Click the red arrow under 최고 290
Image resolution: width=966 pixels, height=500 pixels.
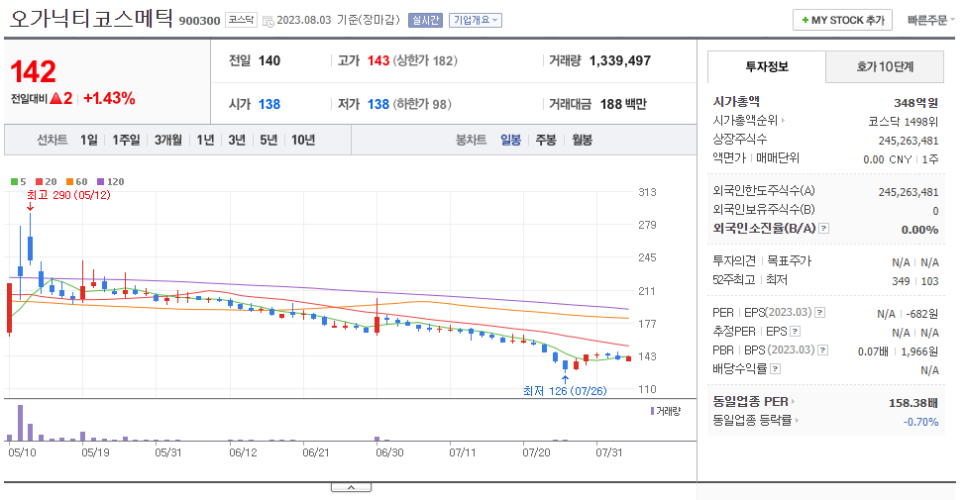pos(30,207)
